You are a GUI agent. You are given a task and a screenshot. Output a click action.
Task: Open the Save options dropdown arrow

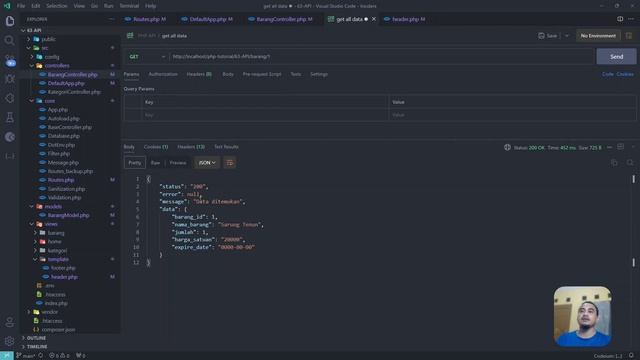click(567, 36)
